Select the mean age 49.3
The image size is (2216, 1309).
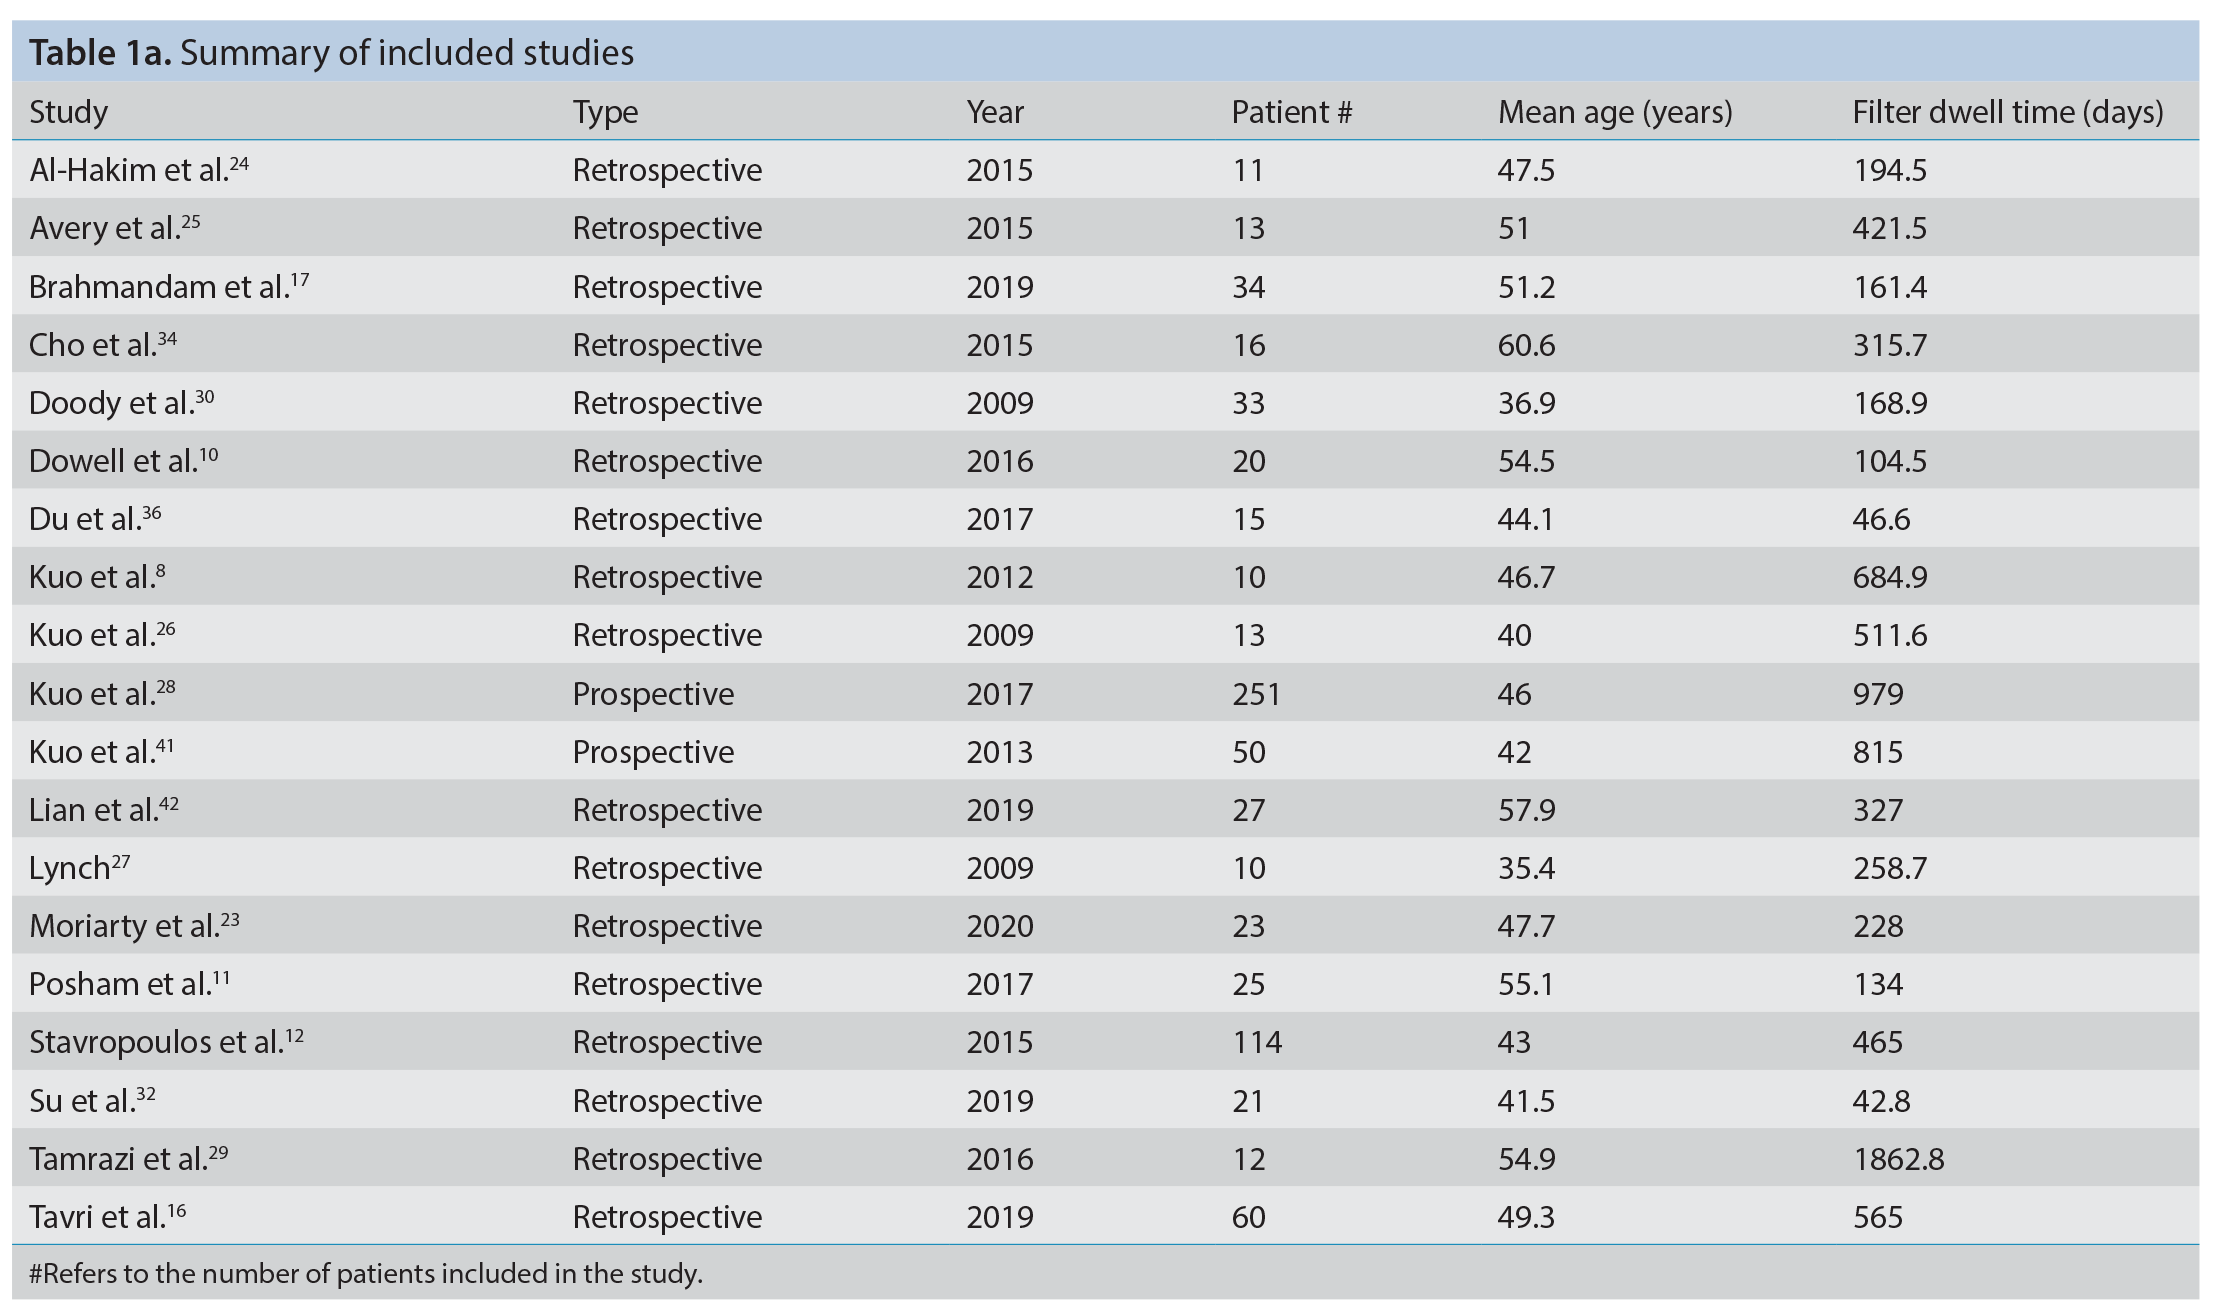(1526, 1216)
